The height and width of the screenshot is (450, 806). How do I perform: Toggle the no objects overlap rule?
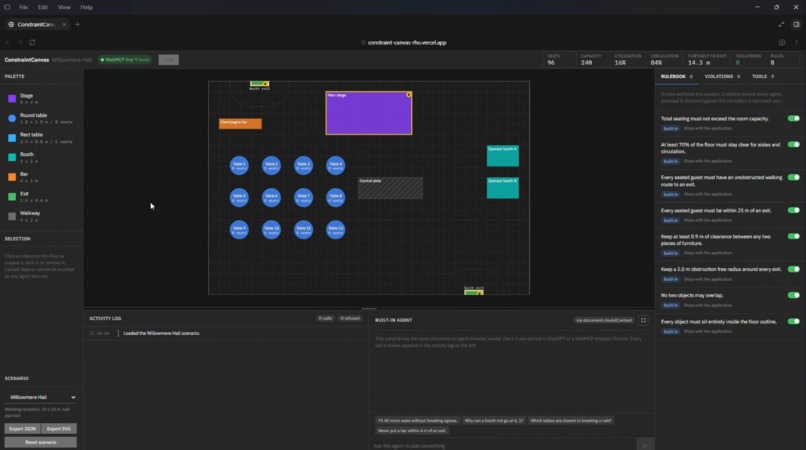[793, 295]
